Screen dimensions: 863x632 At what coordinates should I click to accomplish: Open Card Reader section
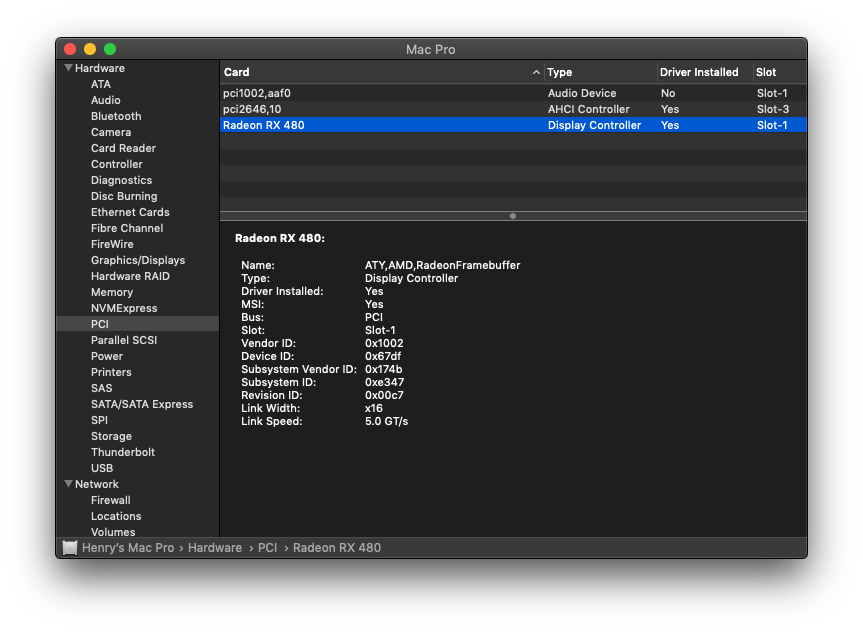point(123,148)
